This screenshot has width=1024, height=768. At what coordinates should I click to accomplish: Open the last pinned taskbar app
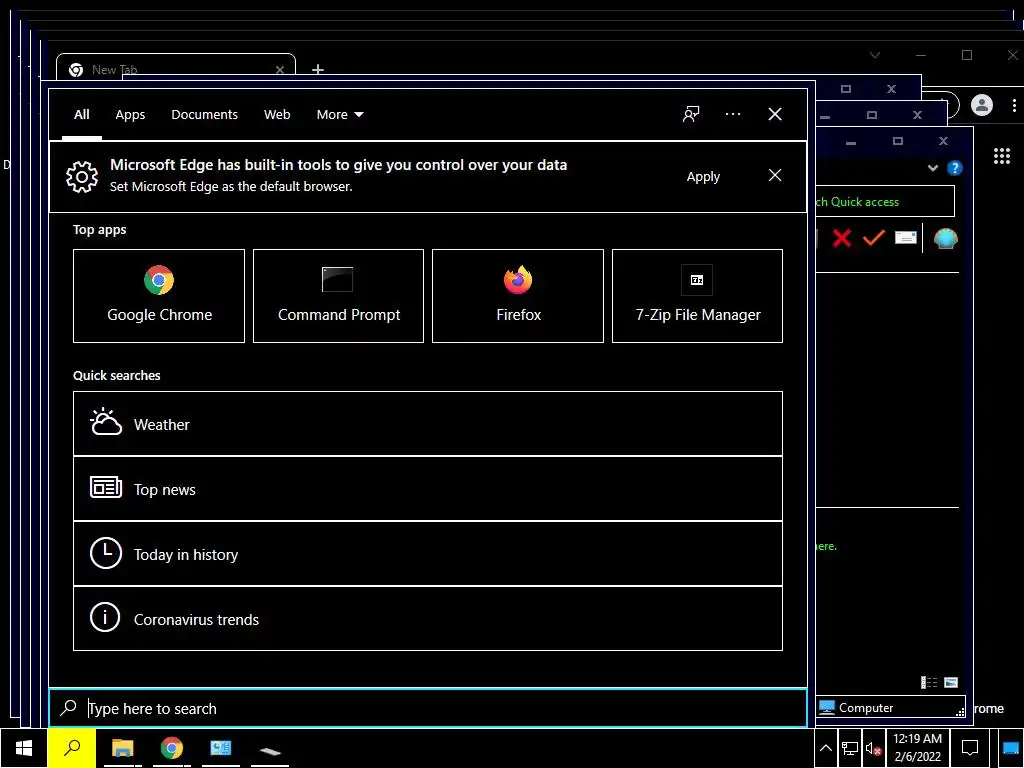coord(270,749)
